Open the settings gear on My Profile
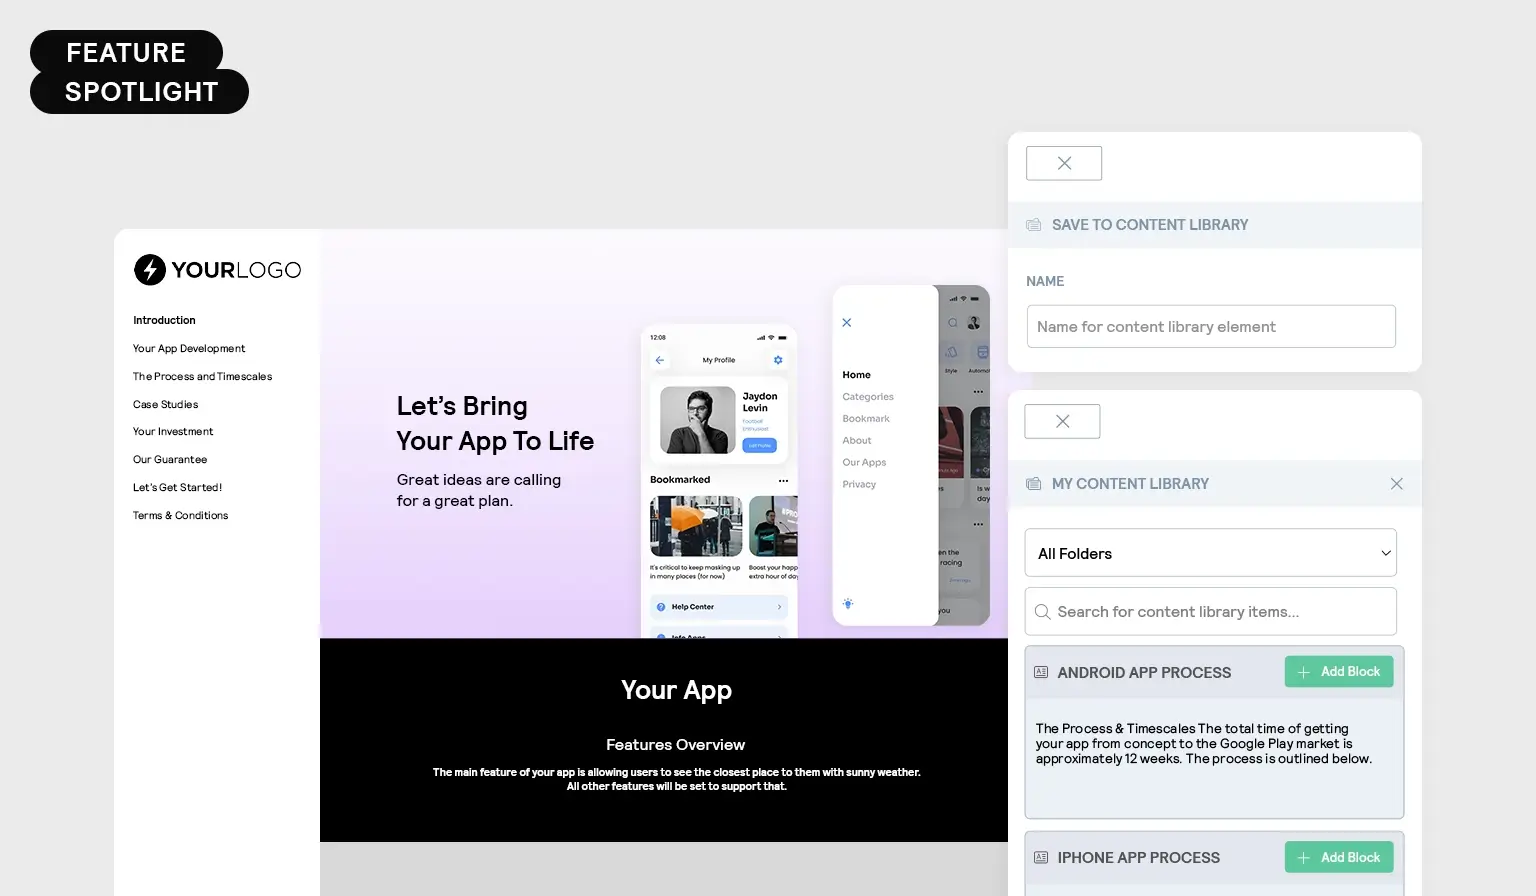 click(x=777, y=359)
